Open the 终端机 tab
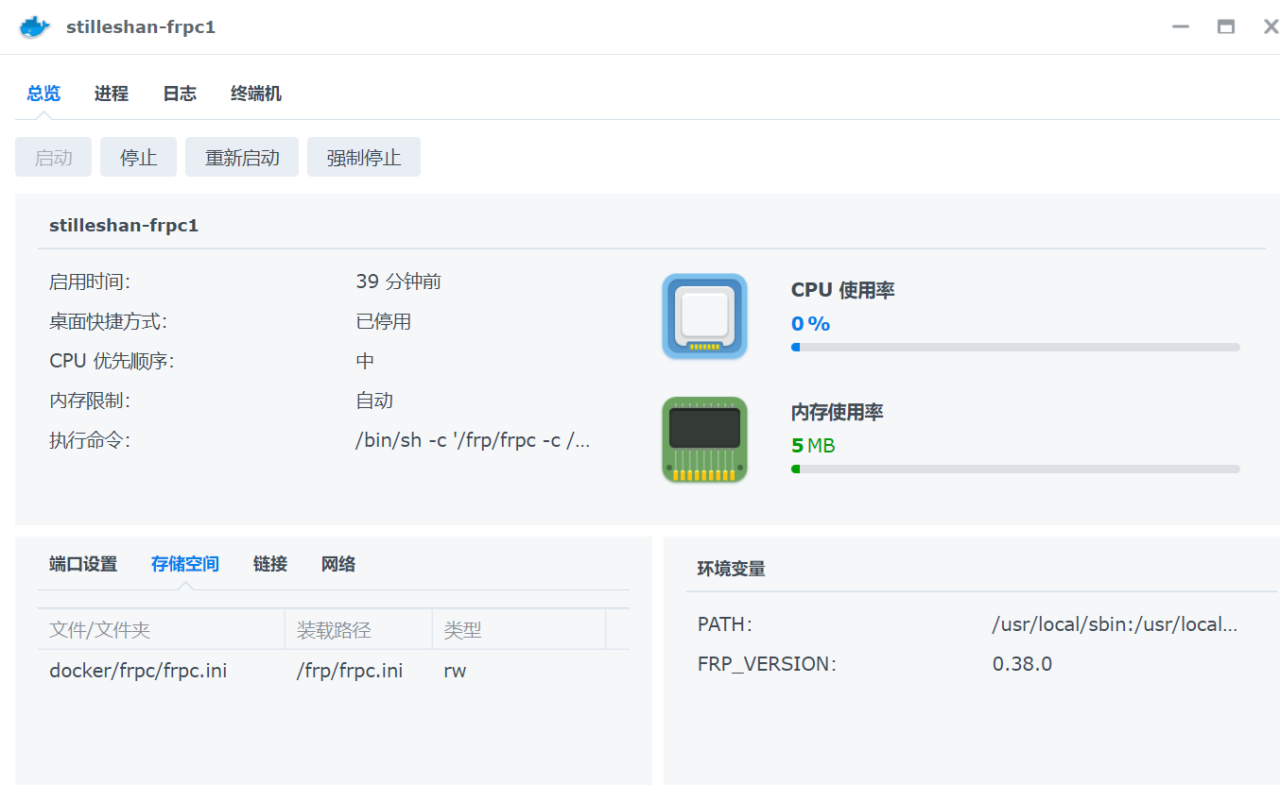The height and width of the screenshot is (785, 1280). click(255, 93)
